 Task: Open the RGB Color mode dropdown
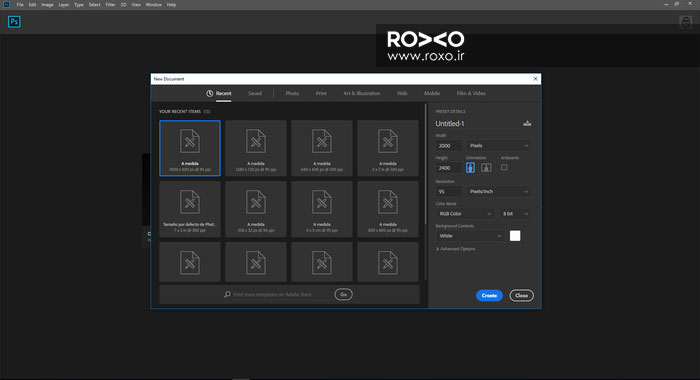(465, 214)
